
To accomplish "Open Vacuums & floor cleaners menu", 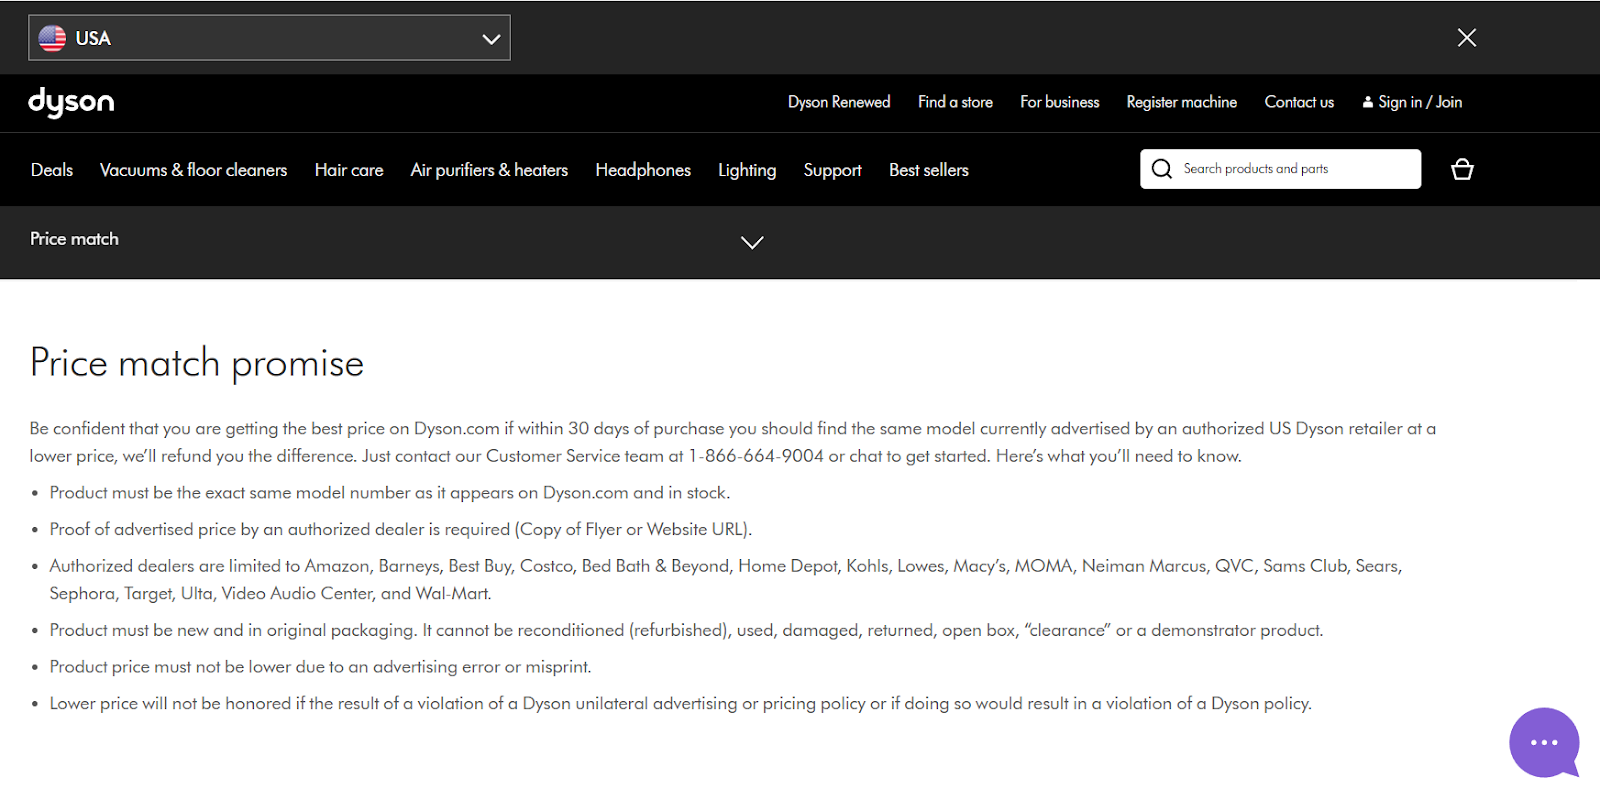I will point(193,170).
